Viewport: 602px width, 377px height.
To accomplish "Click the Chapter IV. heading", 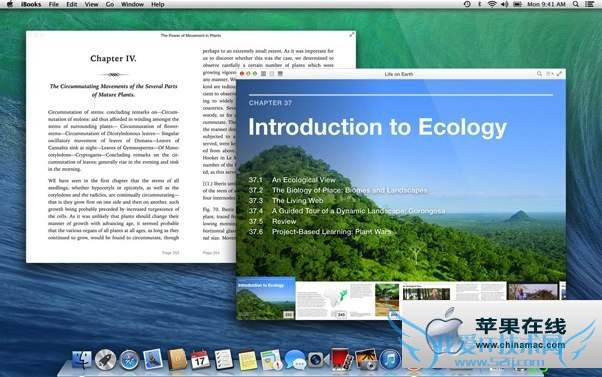I will tap(113, 58).
